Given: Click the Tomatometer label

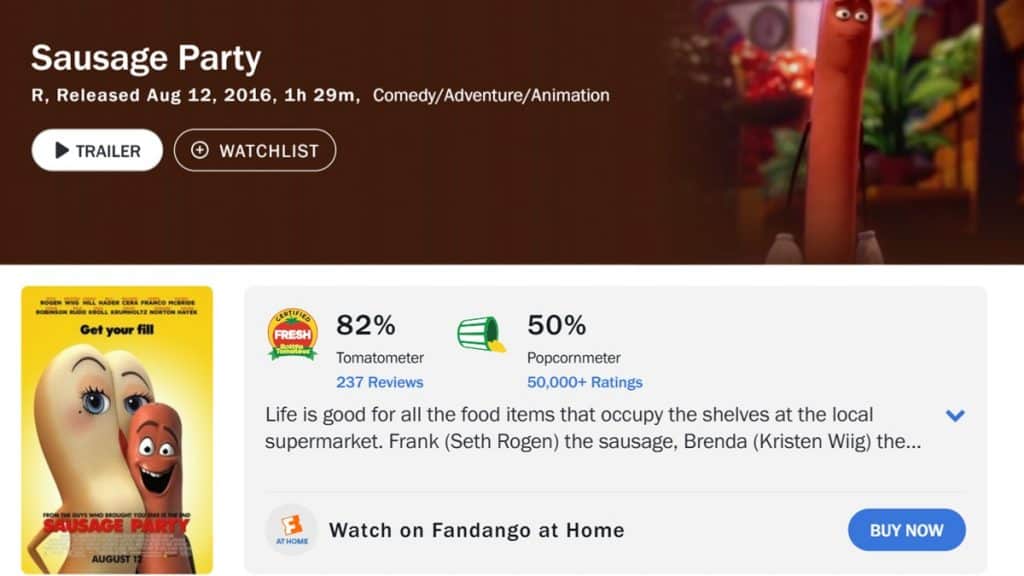Looking at the screenshot, I should click(380, 358).
